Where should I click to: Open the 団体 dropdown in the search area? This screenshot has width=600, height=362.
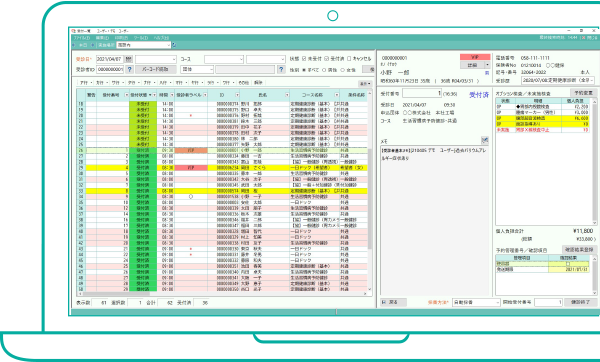(197, 69)
